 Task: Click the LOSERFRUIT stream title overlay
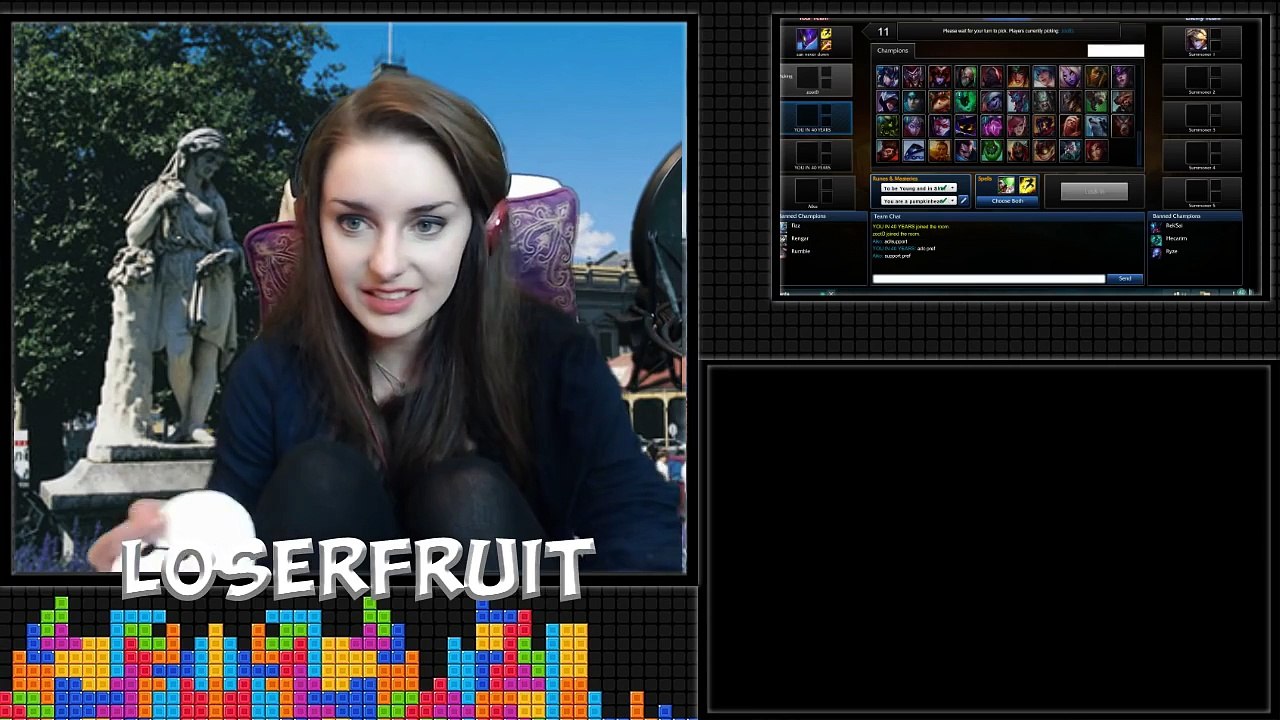point(358,569)
